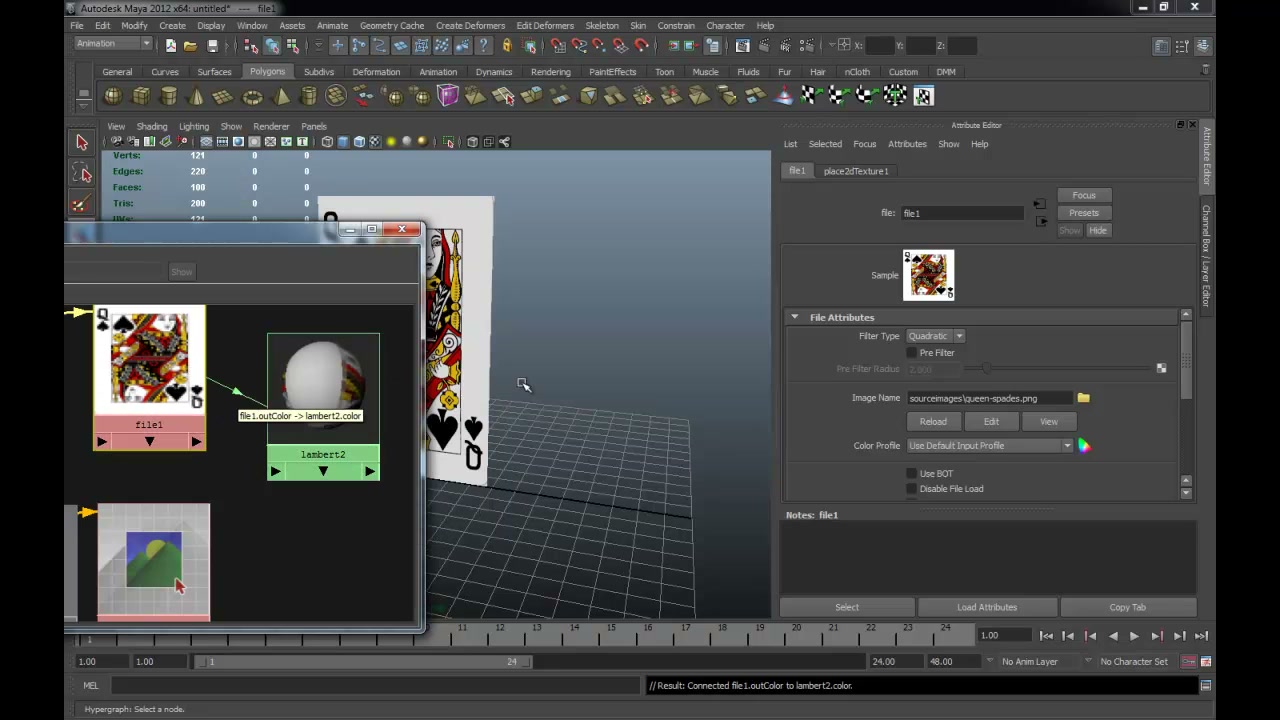Toggle smooth shade all viewport icon
The image size is (1280, 720).
(343, 142)
